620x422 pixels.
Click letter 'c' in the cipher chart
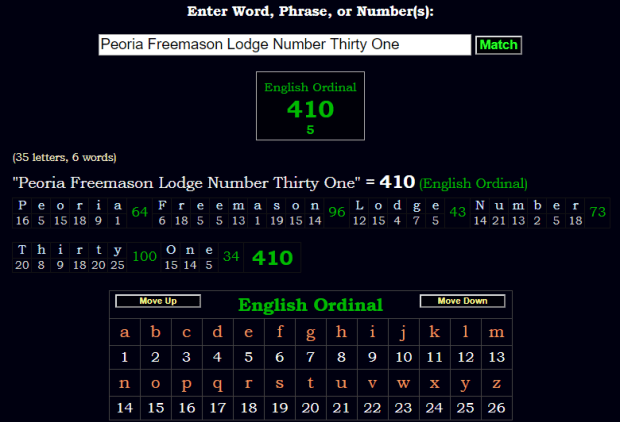pos(187,332)
